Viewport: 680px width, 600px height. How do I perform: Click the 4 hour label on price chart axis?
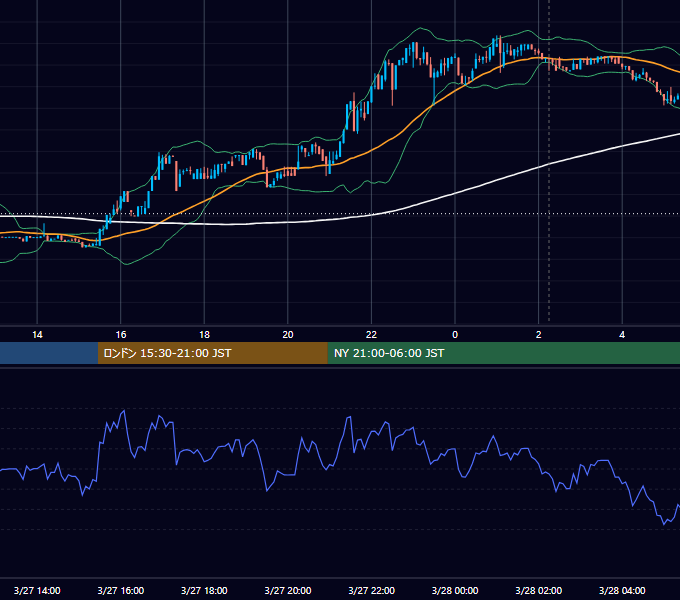622,335
